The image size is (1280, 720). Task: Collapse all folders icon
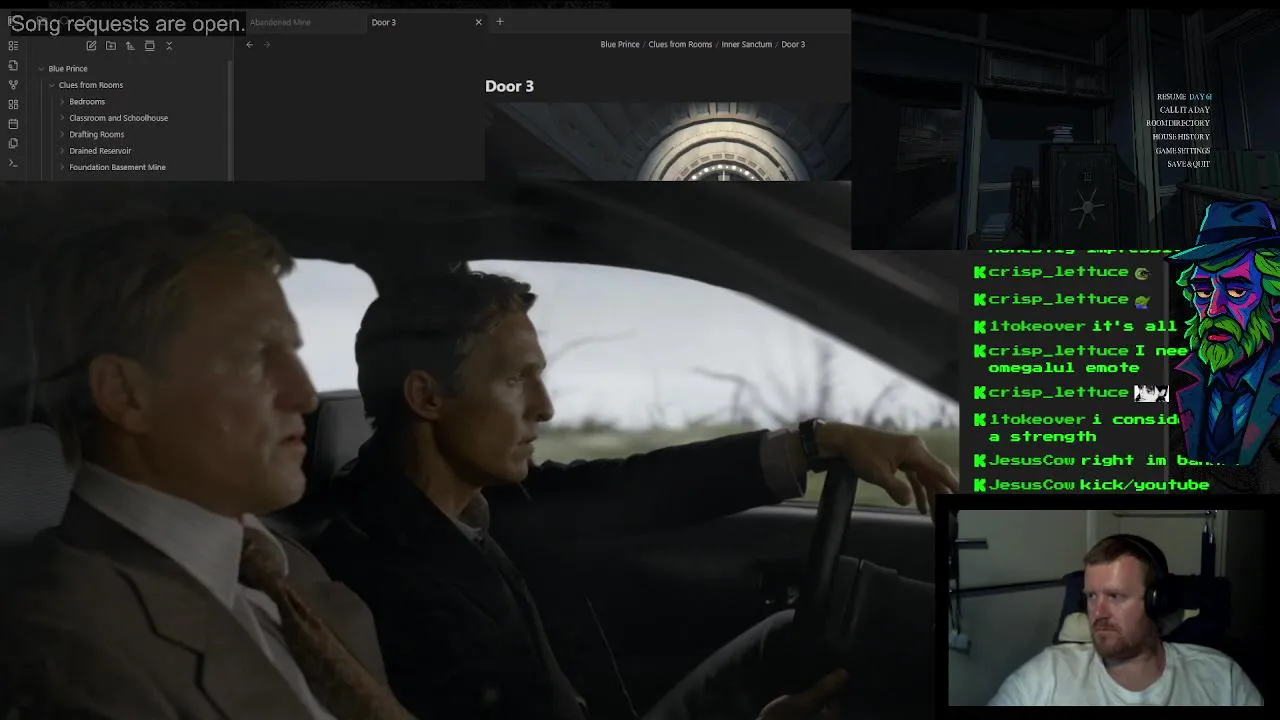point(169,45)
